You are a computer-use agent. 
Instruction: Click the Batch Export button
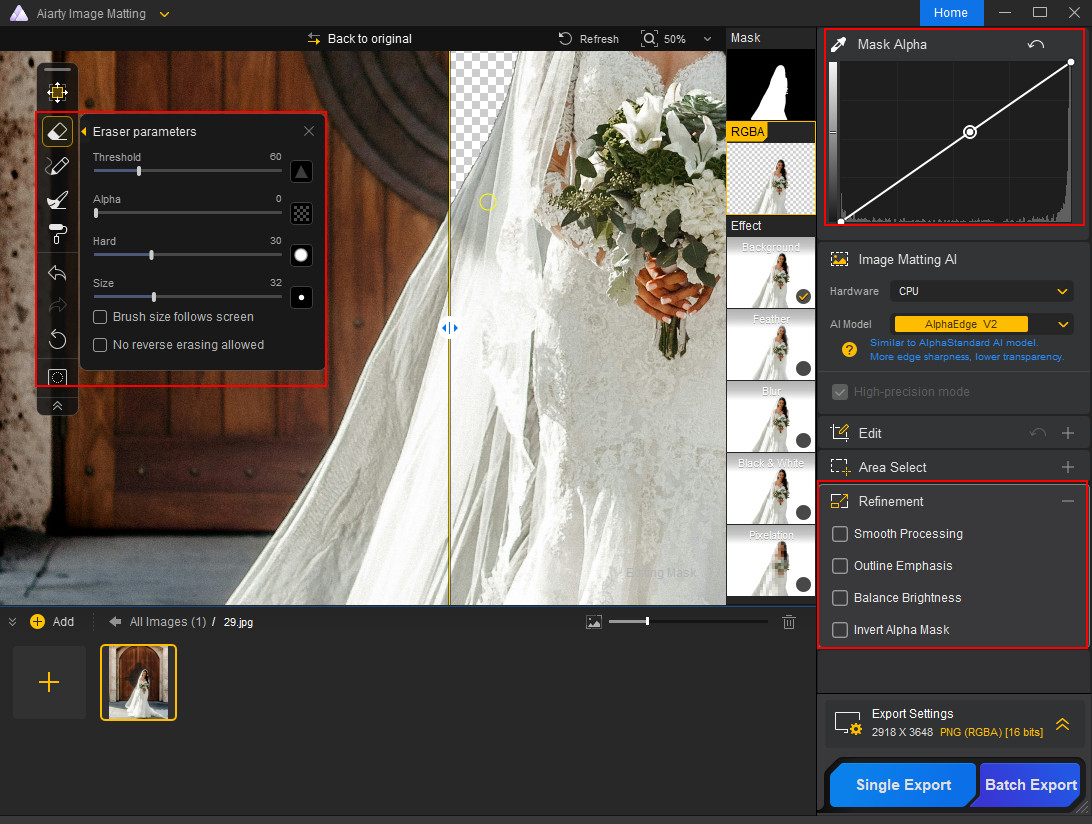pos(1031,785)
